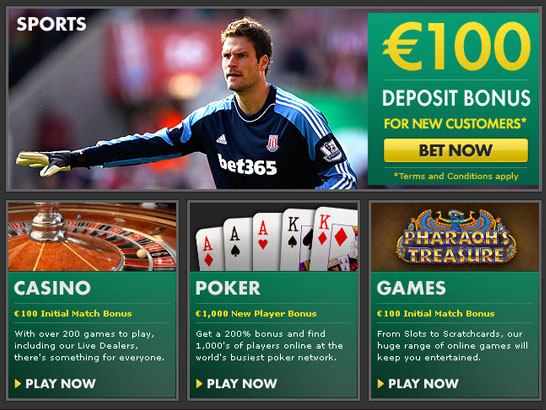Select PLAY NOW under Games
546x410 pixels.
click(x=423, y=384)
